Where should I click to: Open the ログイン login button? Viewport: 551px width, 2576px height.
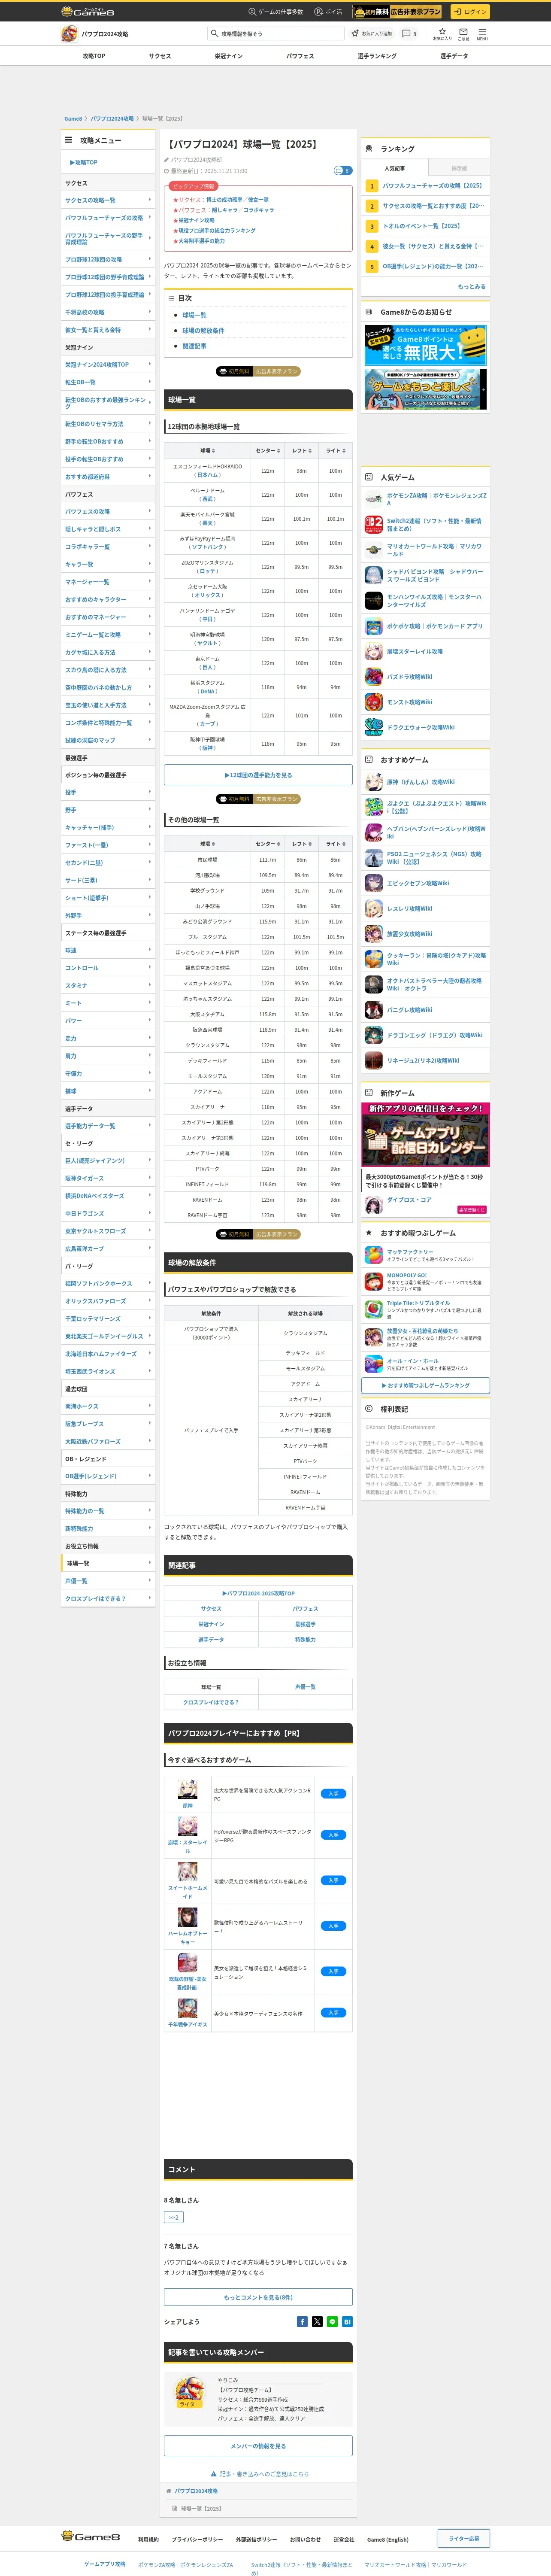pos(470,11)
